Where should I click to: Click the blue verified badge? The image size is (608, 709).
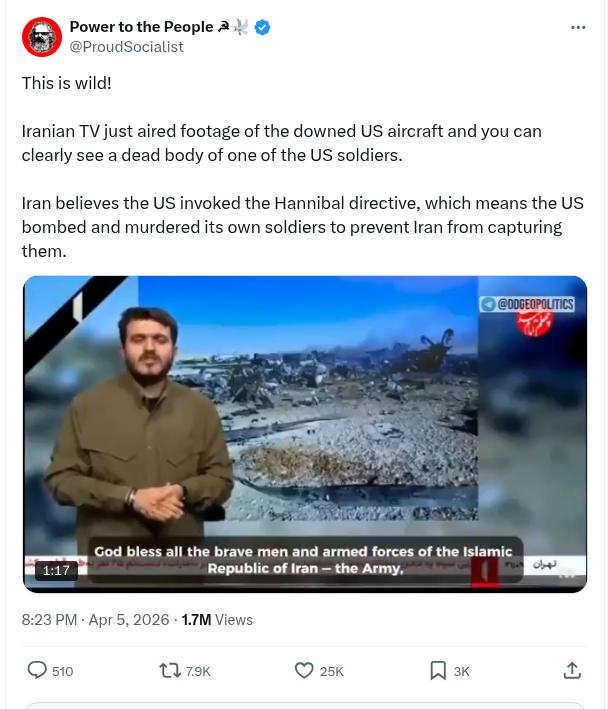(262, 27)
